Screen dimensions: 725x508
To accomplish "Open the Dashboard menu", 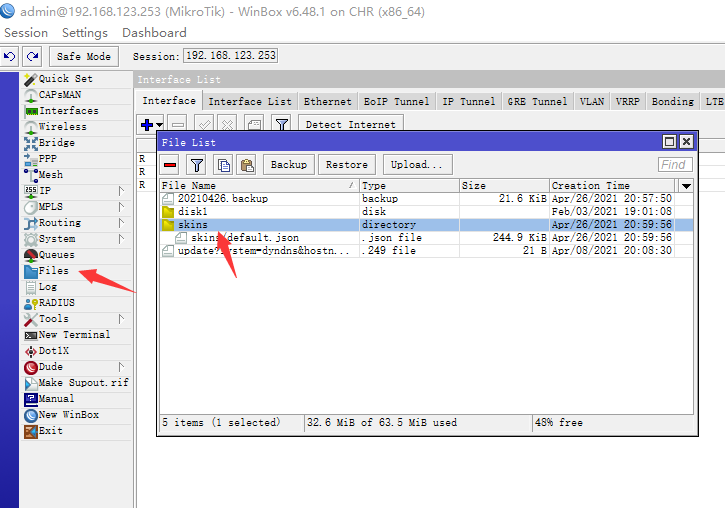I will 154,33.
